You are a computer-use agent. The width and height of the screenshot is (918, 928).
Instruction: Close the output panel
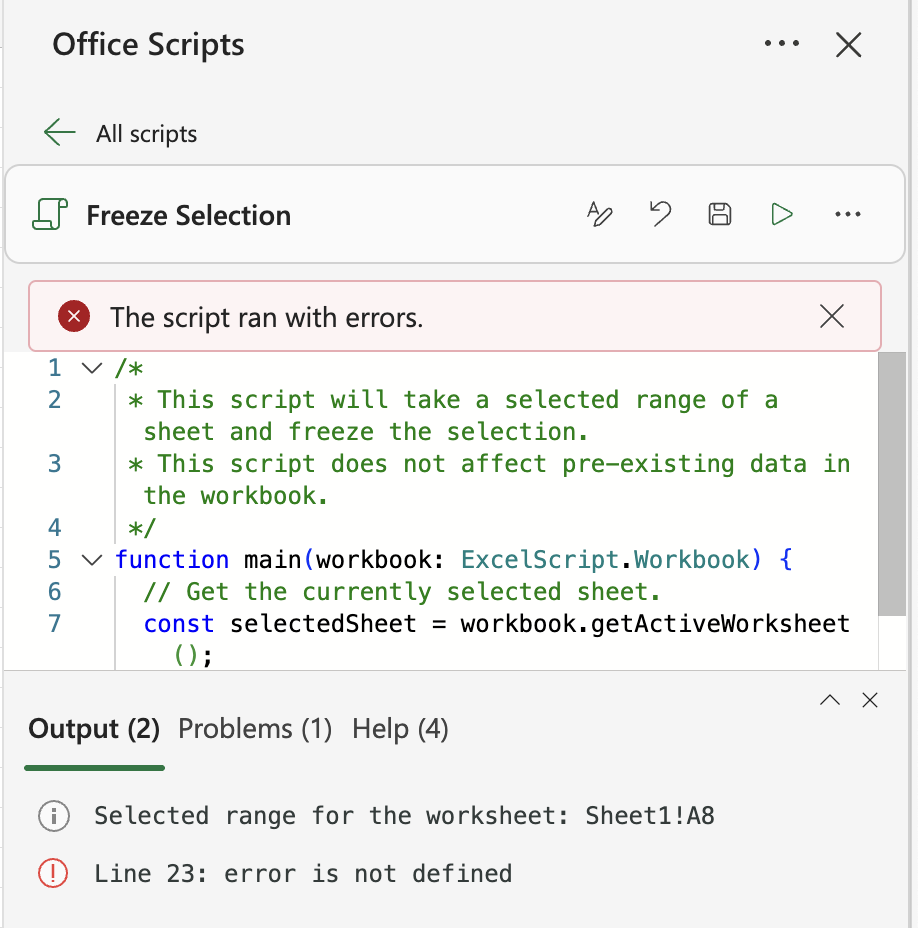(x=869, y=700)
